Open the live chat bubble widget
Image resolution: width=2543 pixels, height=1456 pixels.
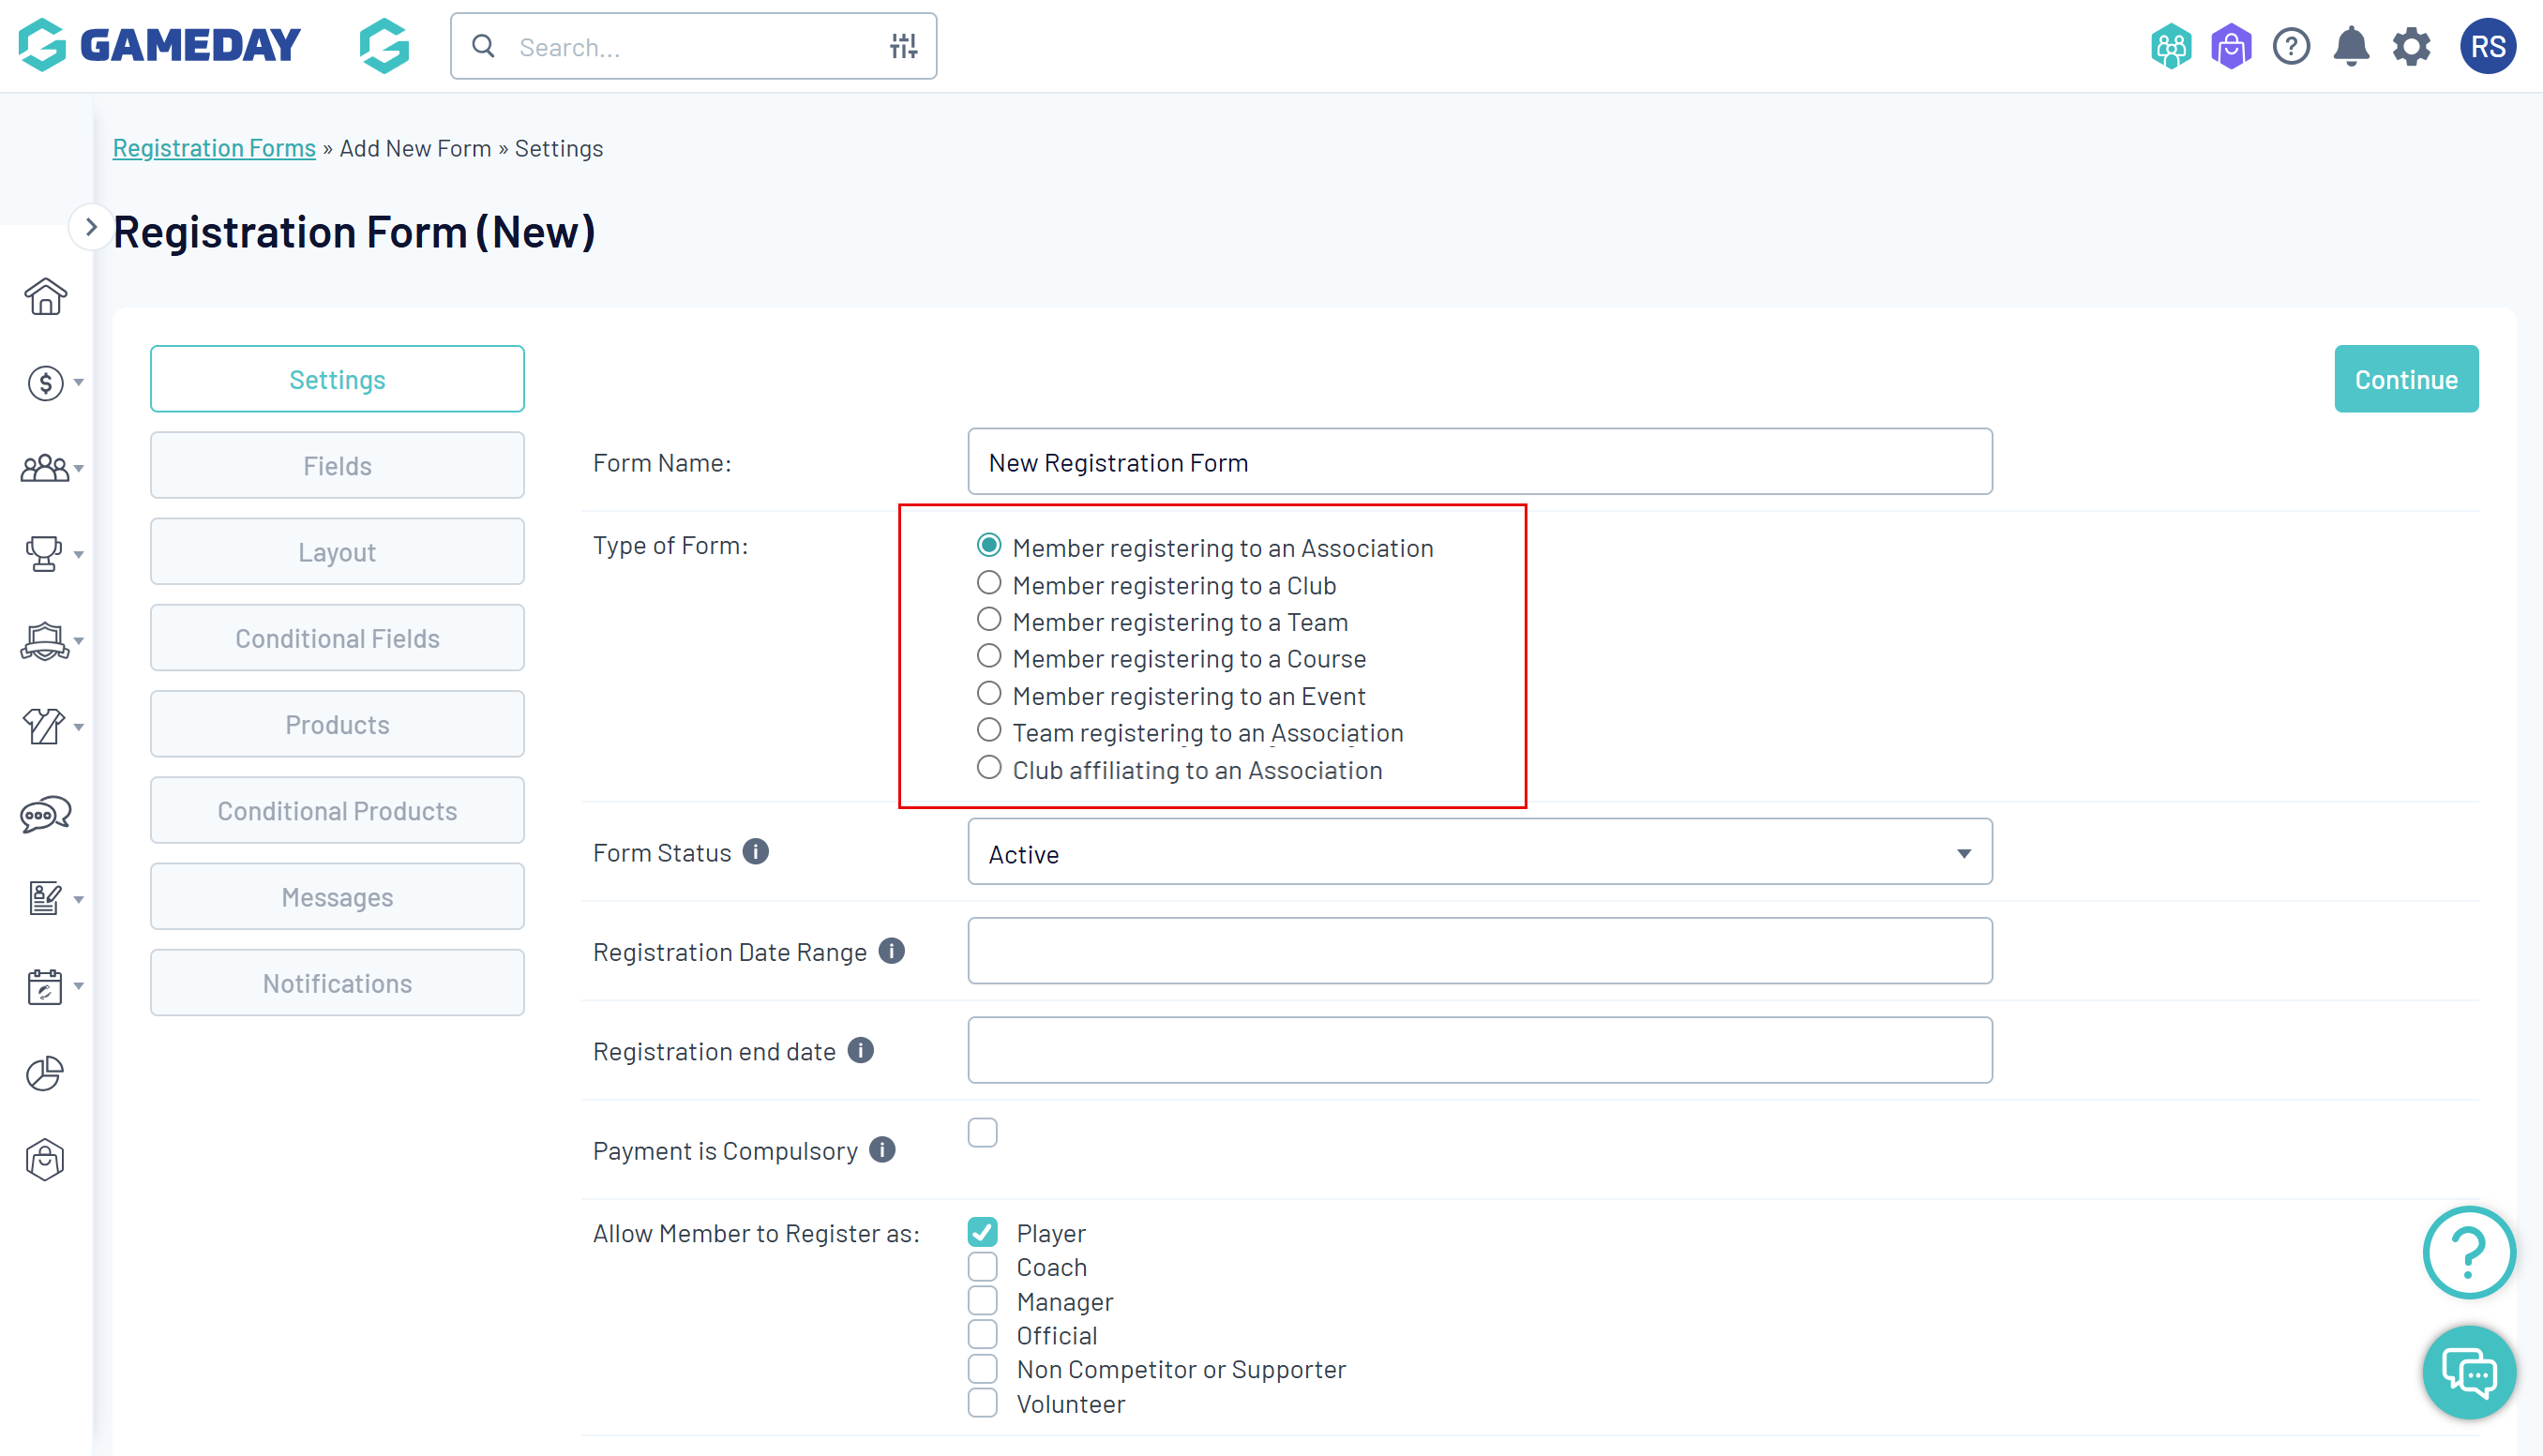[x=2468, y=1372]
